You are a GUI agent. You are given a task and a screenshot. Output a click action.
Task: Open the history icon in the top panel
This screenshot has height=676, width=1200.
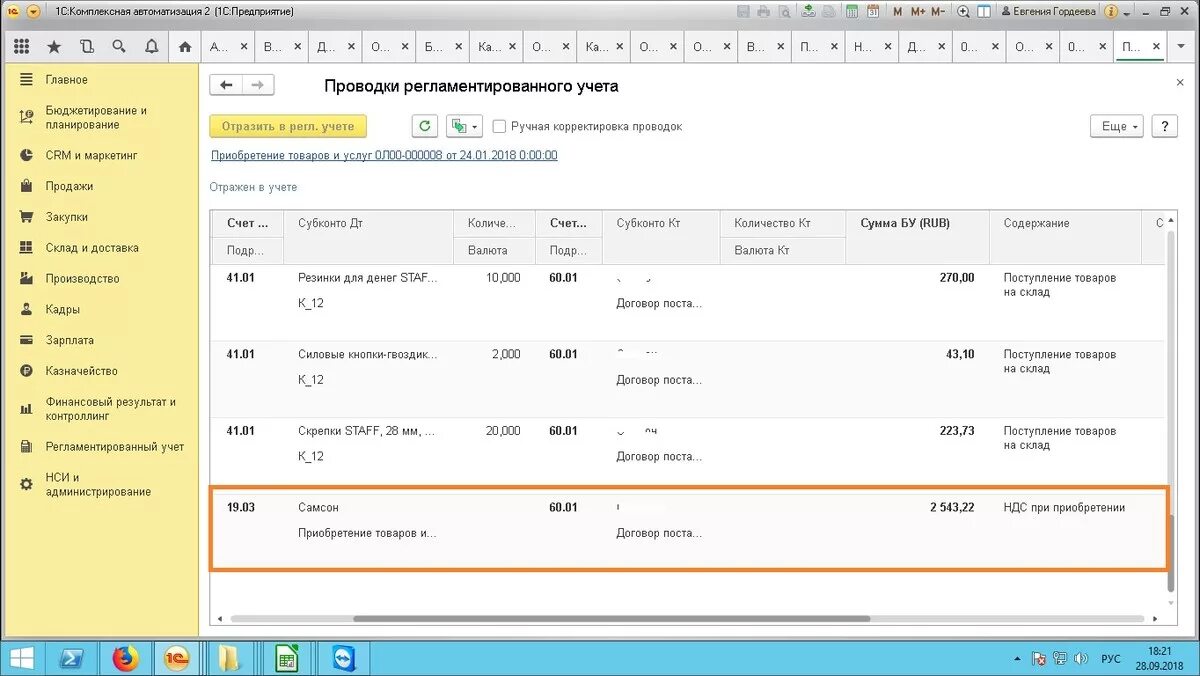[86, 46]
